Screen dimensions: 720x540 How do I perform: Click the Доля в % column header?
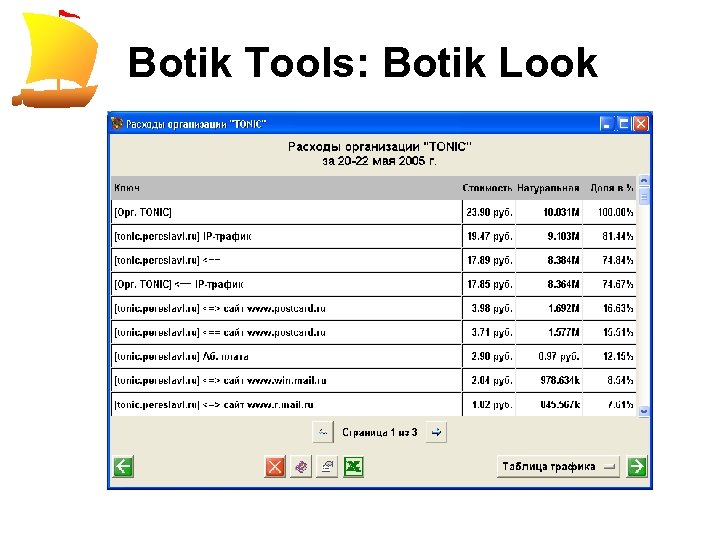point(612,188)
